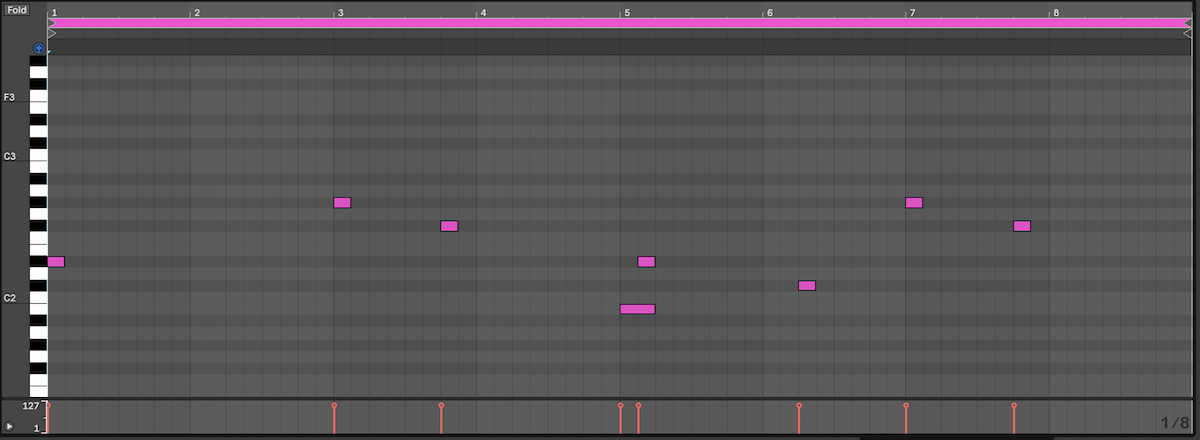The image size is (1200, 440).
Task: Click bar 3 in the time ruler
Action: pos(340,12)
